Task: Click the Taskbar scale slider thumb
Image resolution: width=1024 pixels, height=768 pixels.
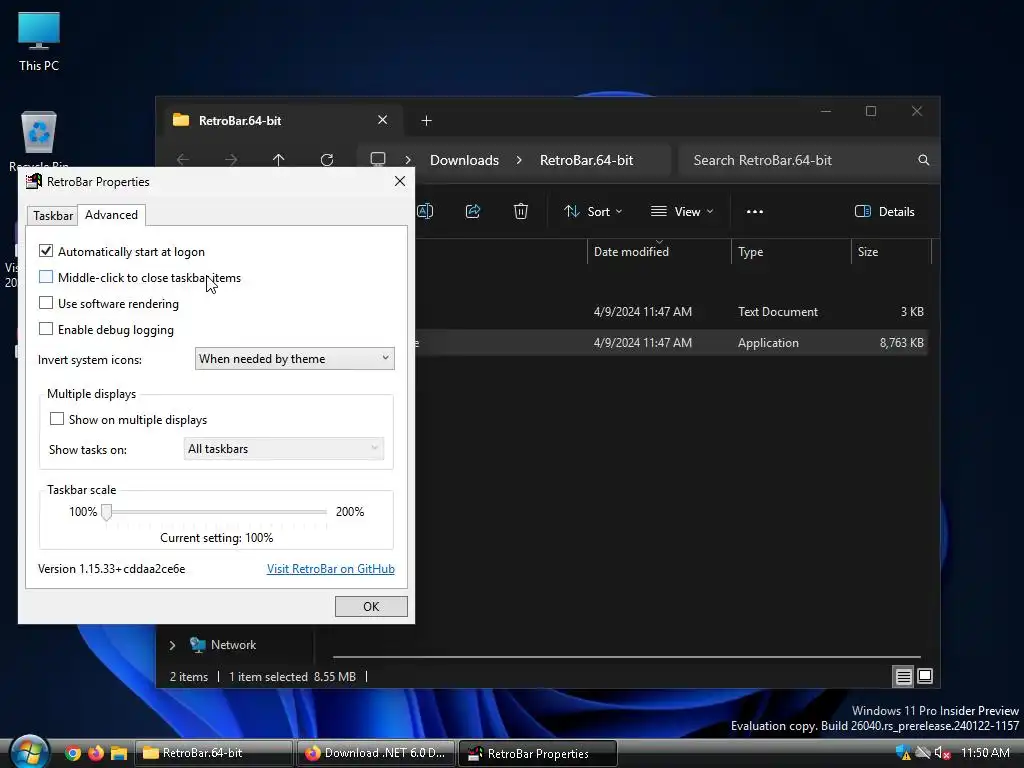Action: point(106,512)
